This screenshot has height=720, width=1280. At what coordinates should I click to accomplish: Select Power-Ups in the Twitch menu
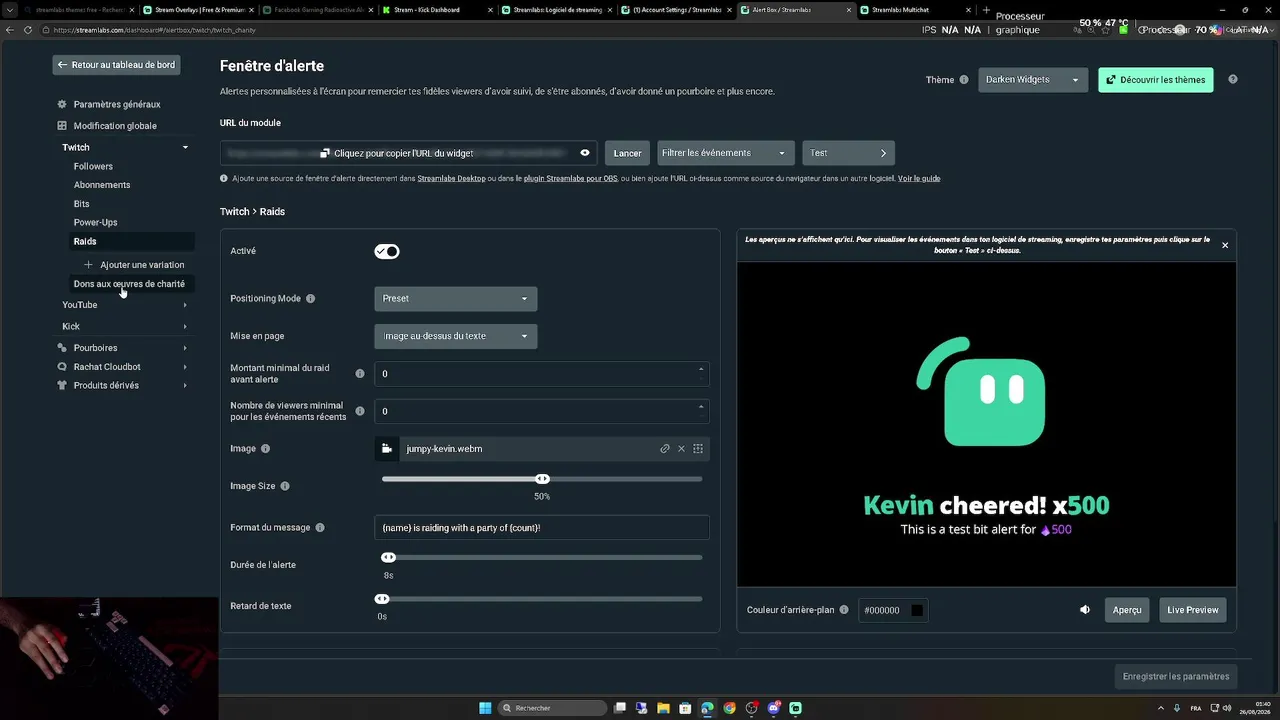[95, 223]
